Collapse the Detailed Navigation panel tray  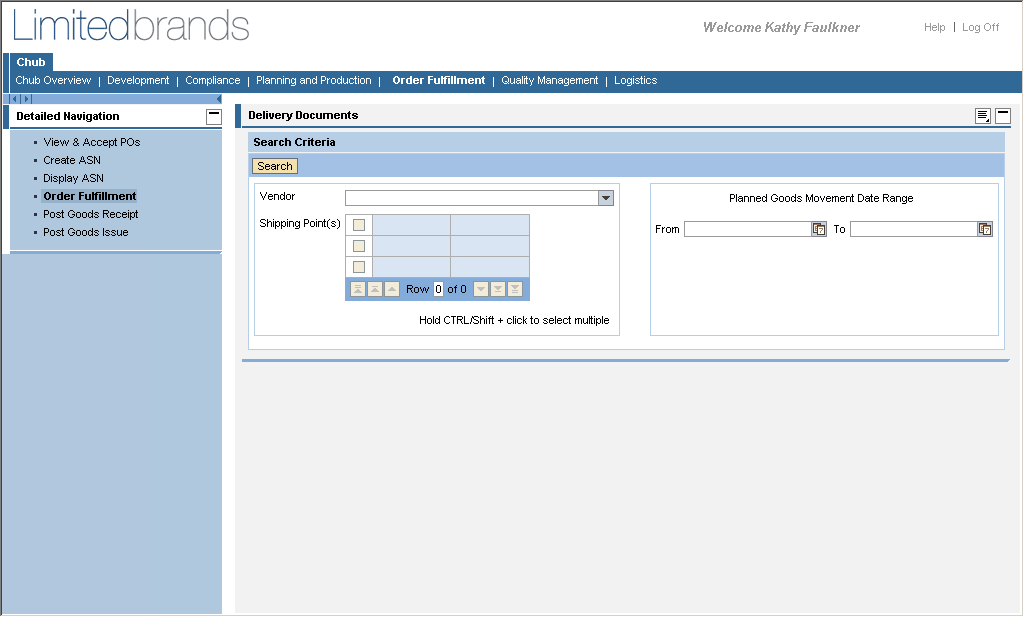point(214,117)
